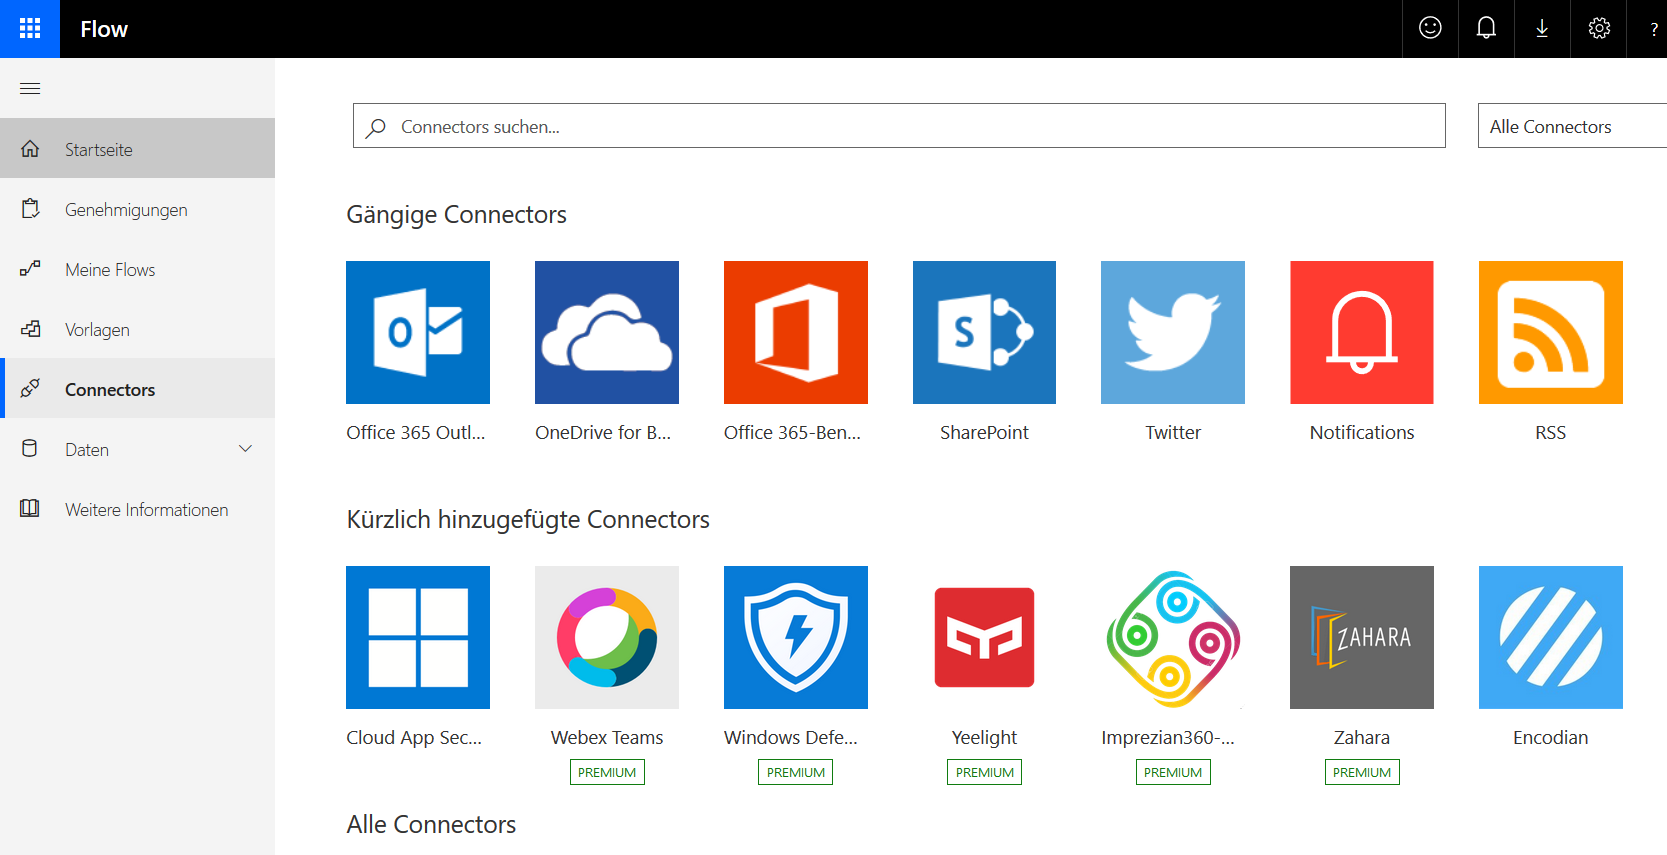Click the Office 365 Outl... label
The image size is (1667, 855).
416,432
